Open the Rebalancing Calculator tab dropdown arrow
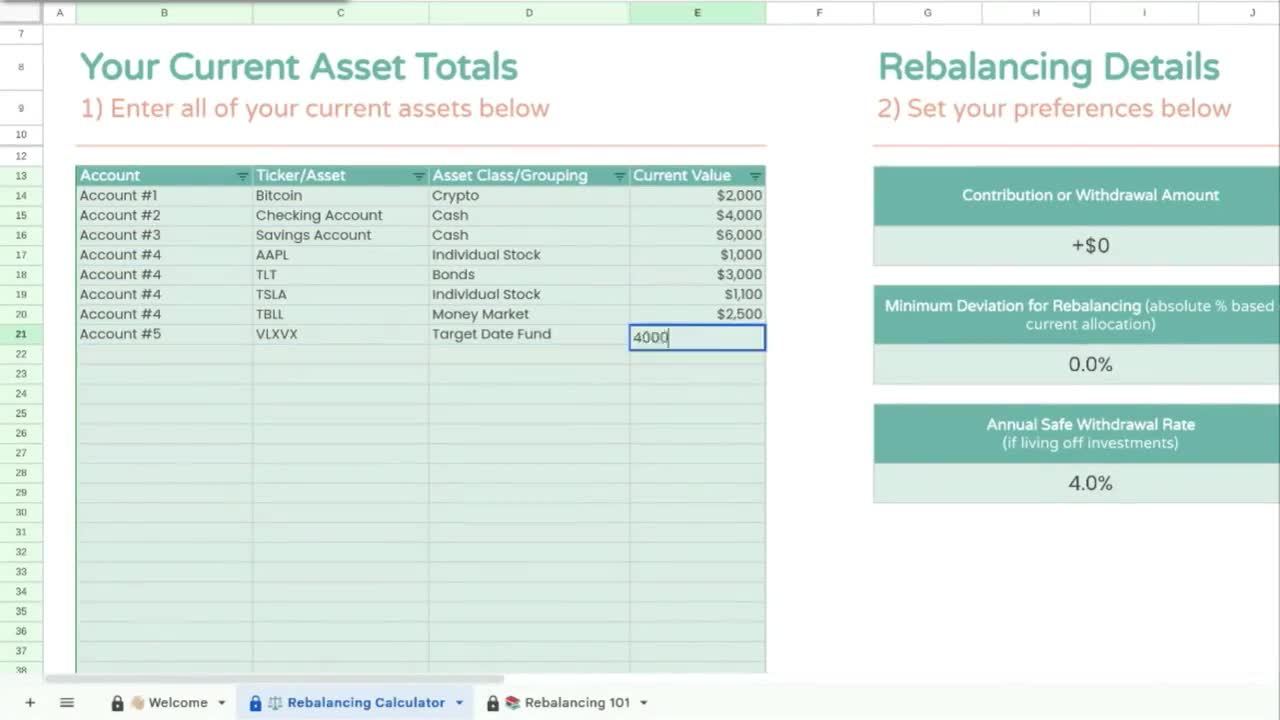This screenshot has height=720, width=1280. (x=459, y=703)
